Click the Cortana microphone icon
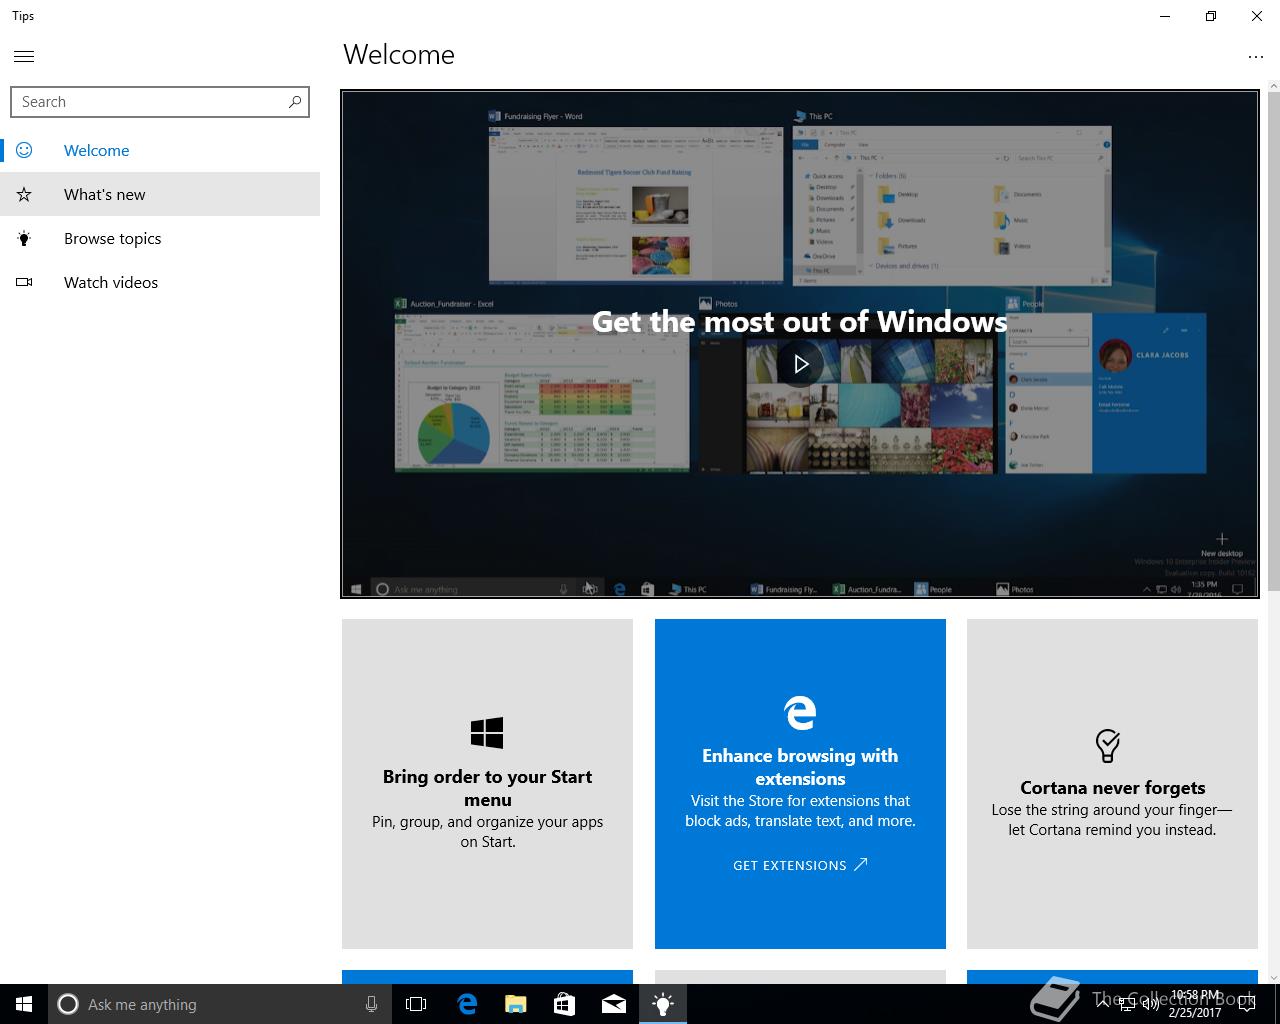This screenshot has height=1024, width=1280. (x=371, y=1004)
